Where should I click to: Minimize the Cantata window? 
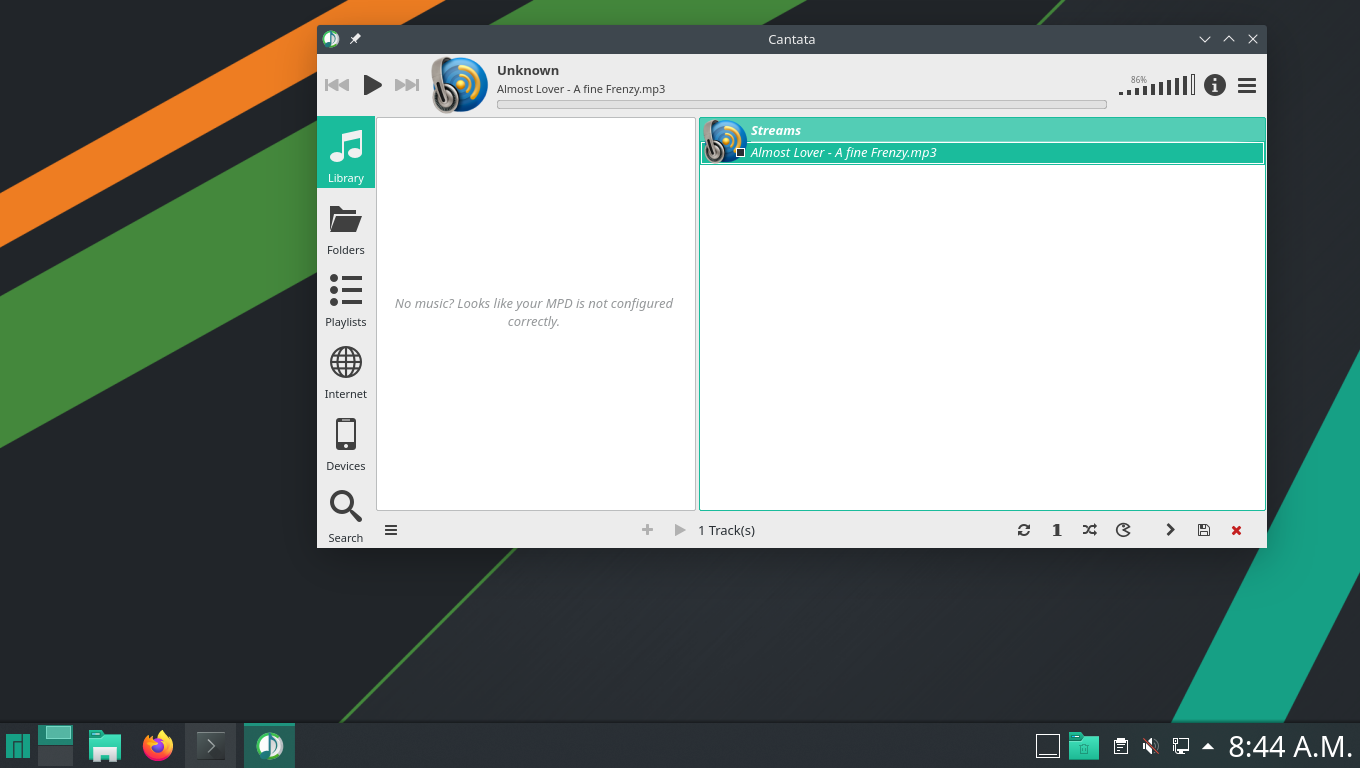[1205, 39]
